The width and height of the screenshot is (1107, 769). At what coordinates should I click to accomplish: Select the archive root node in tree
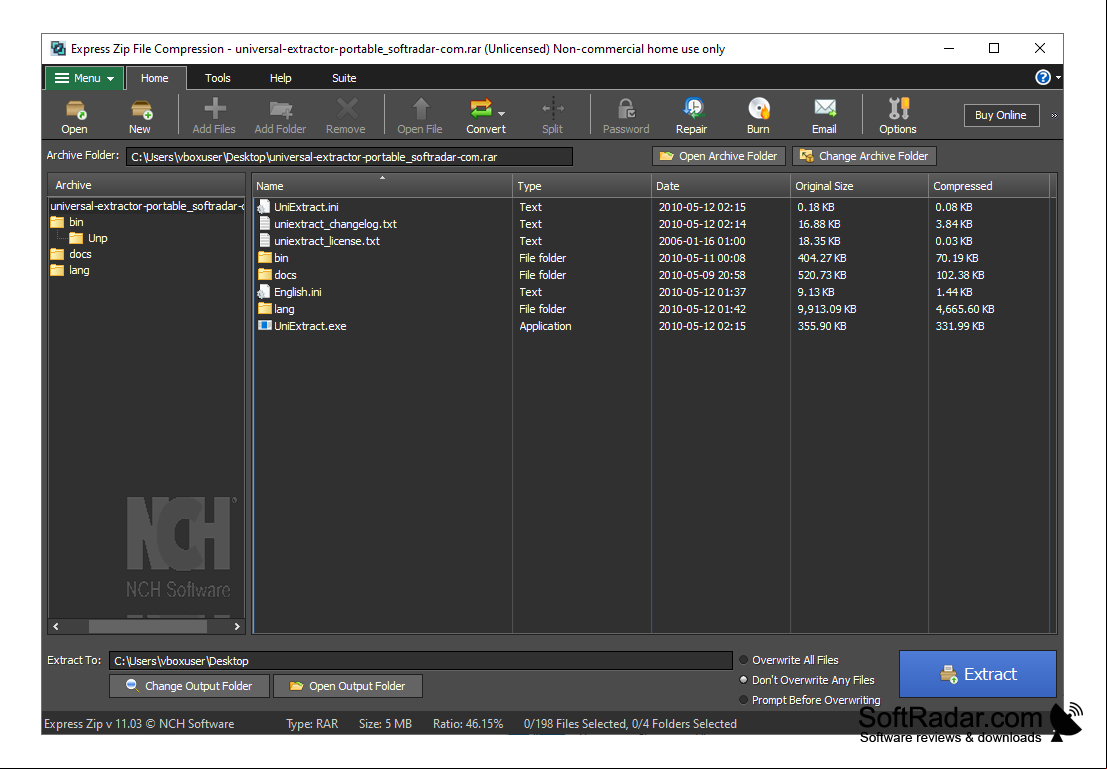[x=147, y=206]
